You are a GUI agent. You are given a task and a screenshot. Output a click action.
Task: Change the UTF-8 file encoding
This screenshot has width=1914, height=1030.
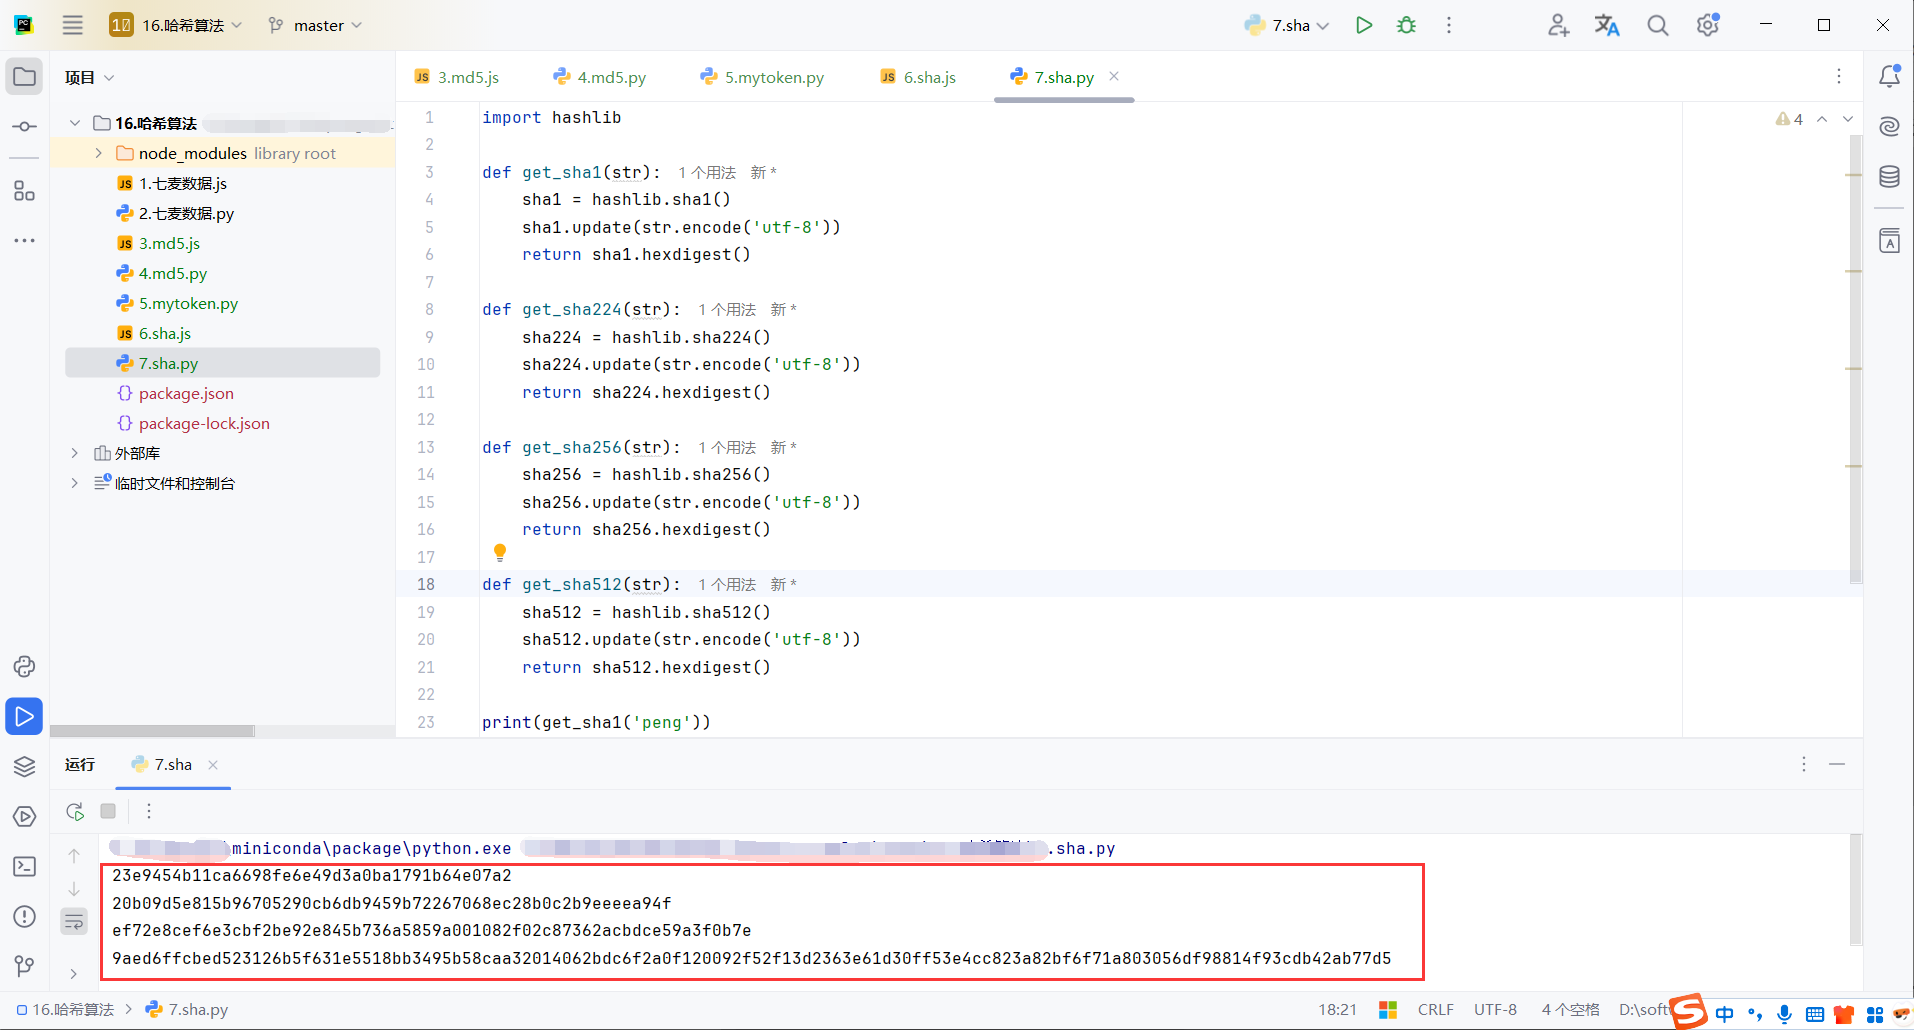(x=1495, y=1010)
